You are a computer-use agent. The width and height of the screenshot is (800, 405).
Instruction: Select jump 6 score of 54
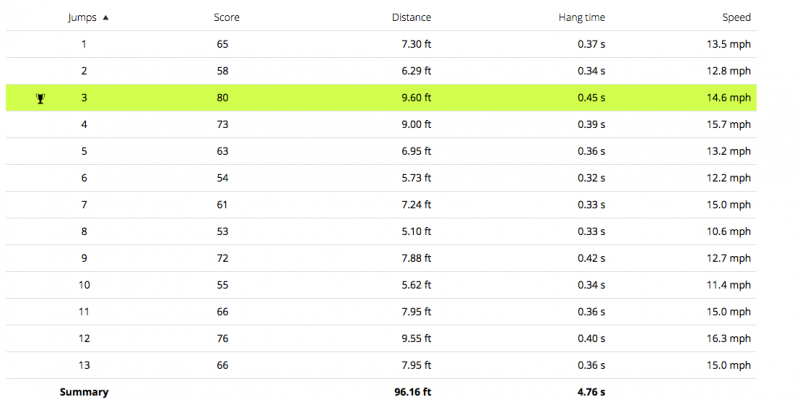coord(222,178)
